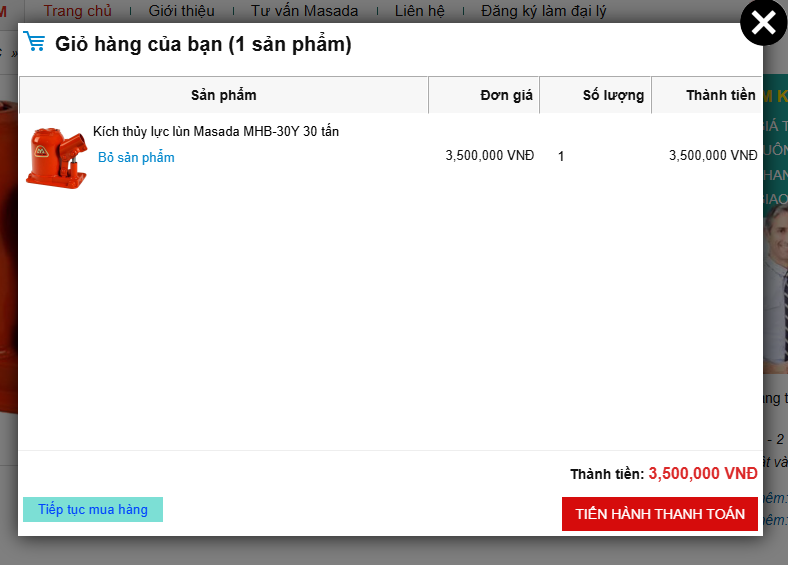Click product name 'Kích thủy lực lùn Masada MHB-30Y 30 tấn'

(x=216, y=131)
